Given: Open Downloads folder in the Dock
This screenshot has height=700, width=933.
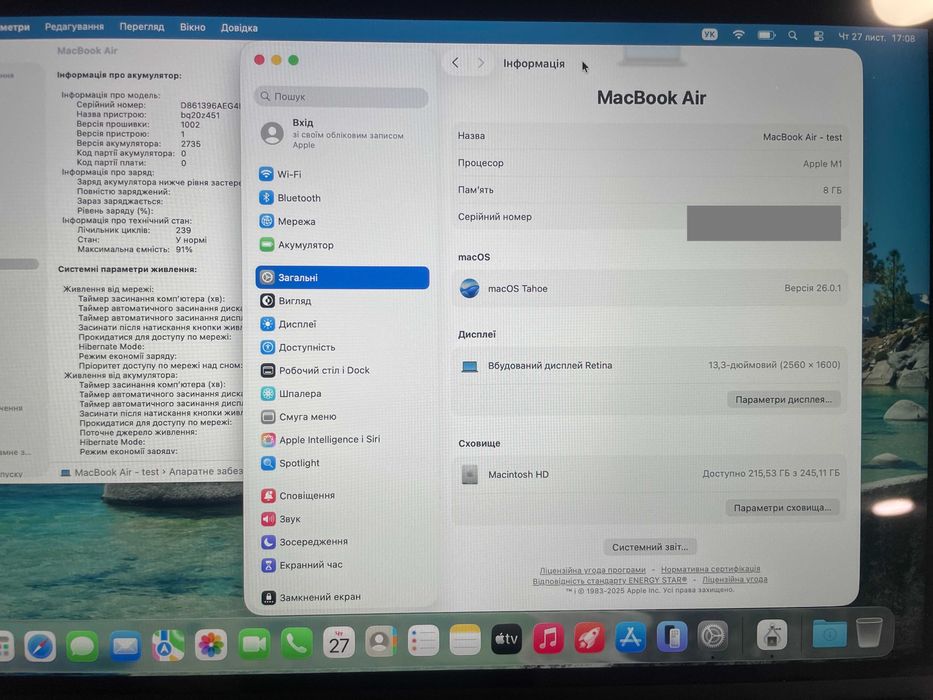Looking at the screenshot, I should [829, 633].
